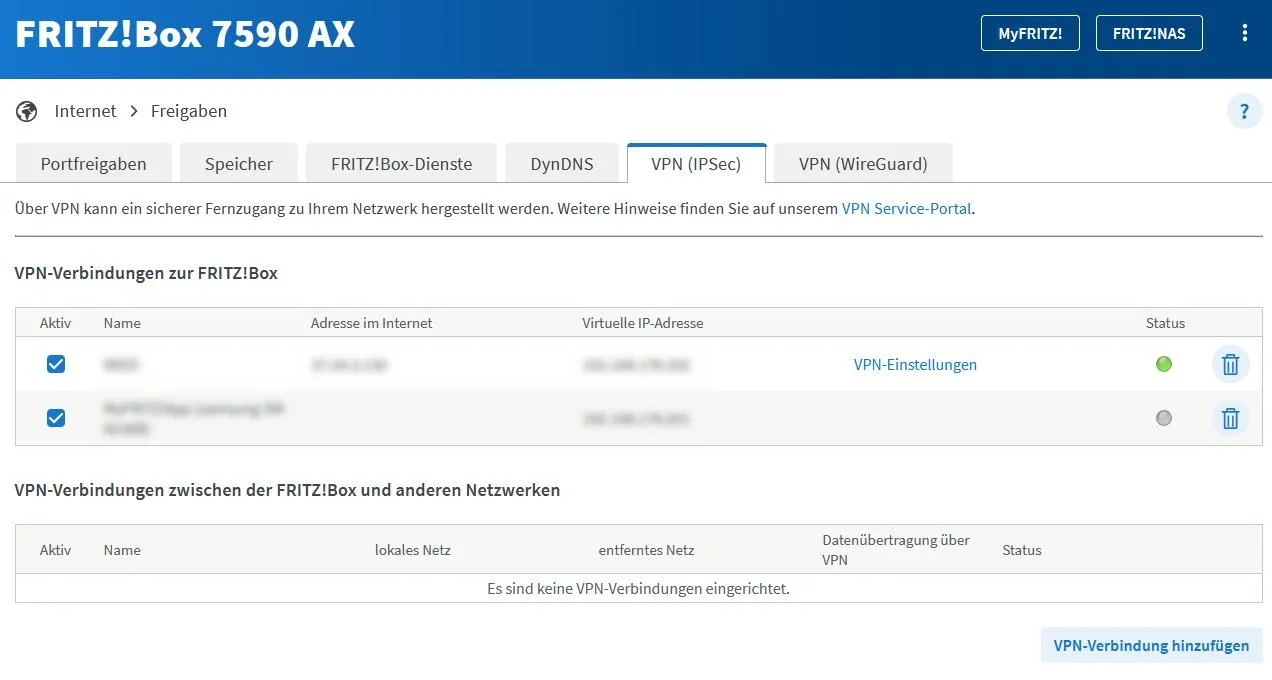1272x680 pixels.
Task: Click the heading VPN-Verbindungen zur FRITZ!Box
Action: [146, 272]
